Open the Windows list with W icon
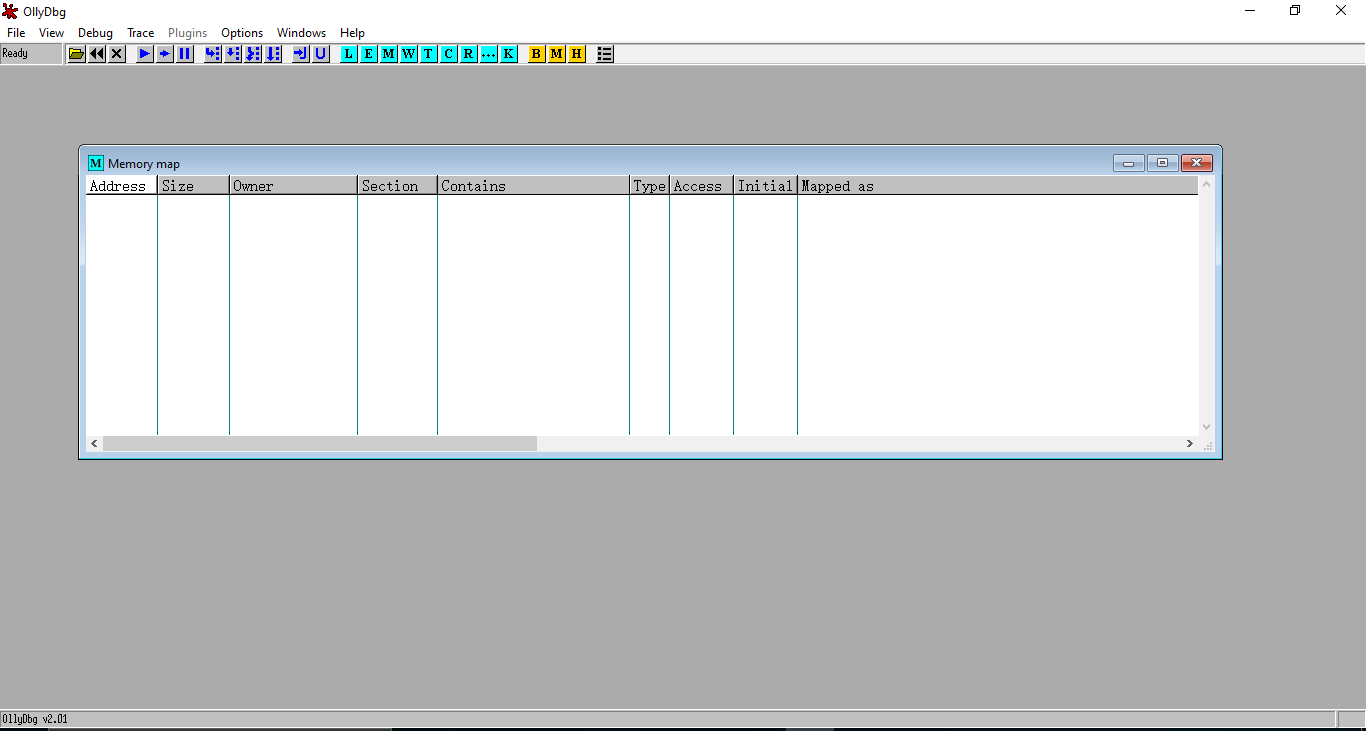Viewport: 1366px width, 731px height. pos(409,54)
